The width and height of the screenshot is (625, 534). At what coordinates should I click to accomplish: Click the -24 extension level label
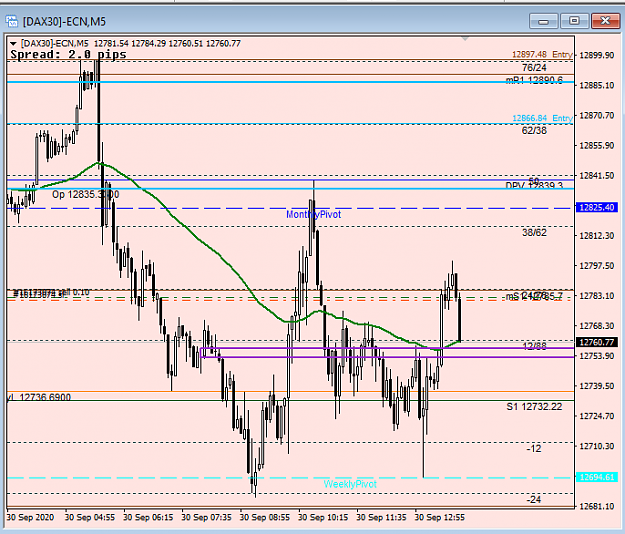(534, 499)
